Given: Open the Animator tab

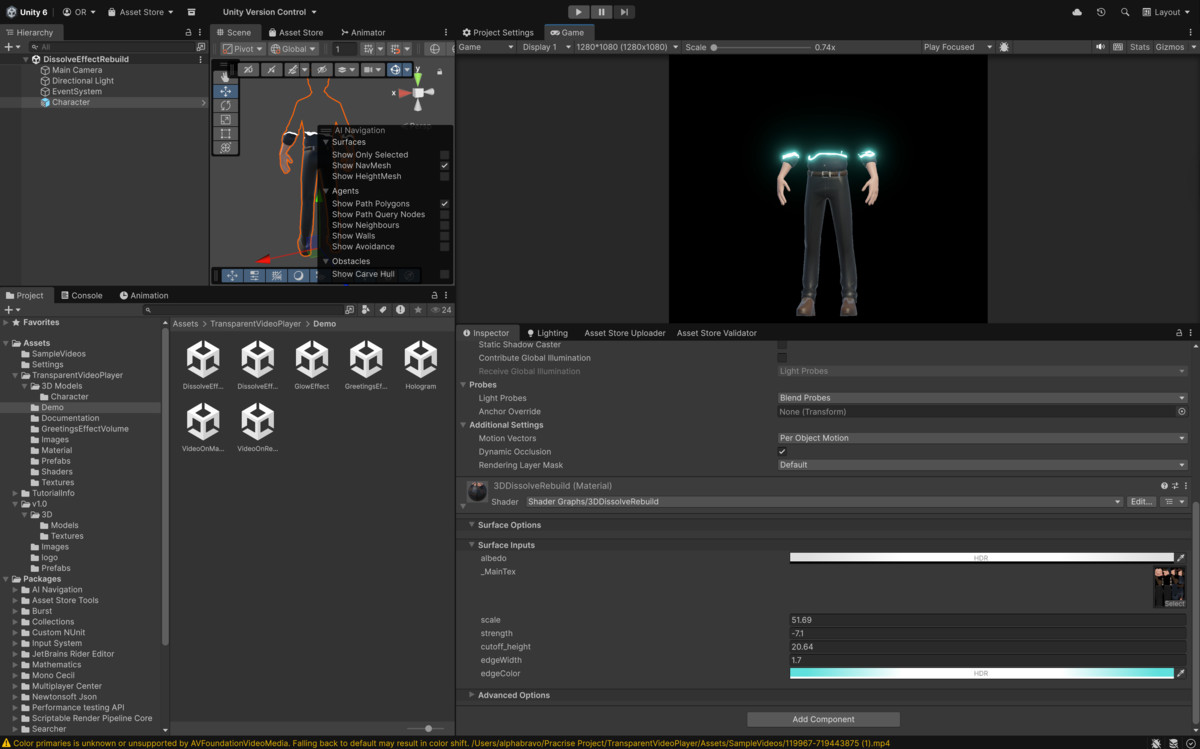Looking at the screenshot, I should coord(363,31).
